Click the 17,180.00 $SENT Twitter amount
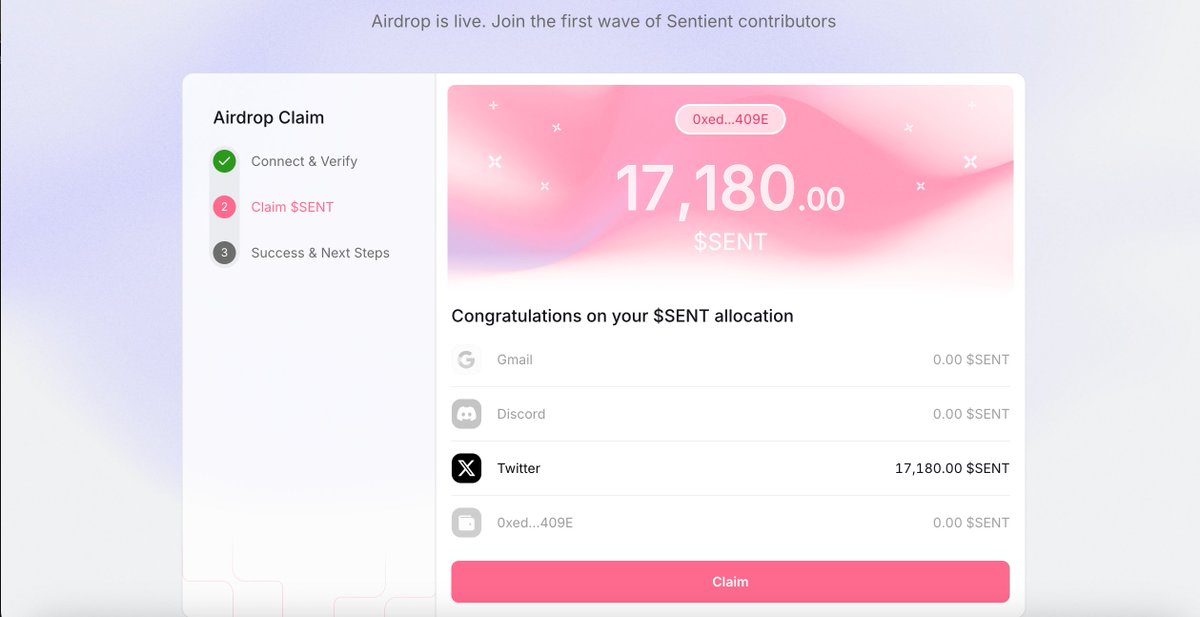This screenshot has height=617, width=1200. pyautogui.click(x=952, y=468)
